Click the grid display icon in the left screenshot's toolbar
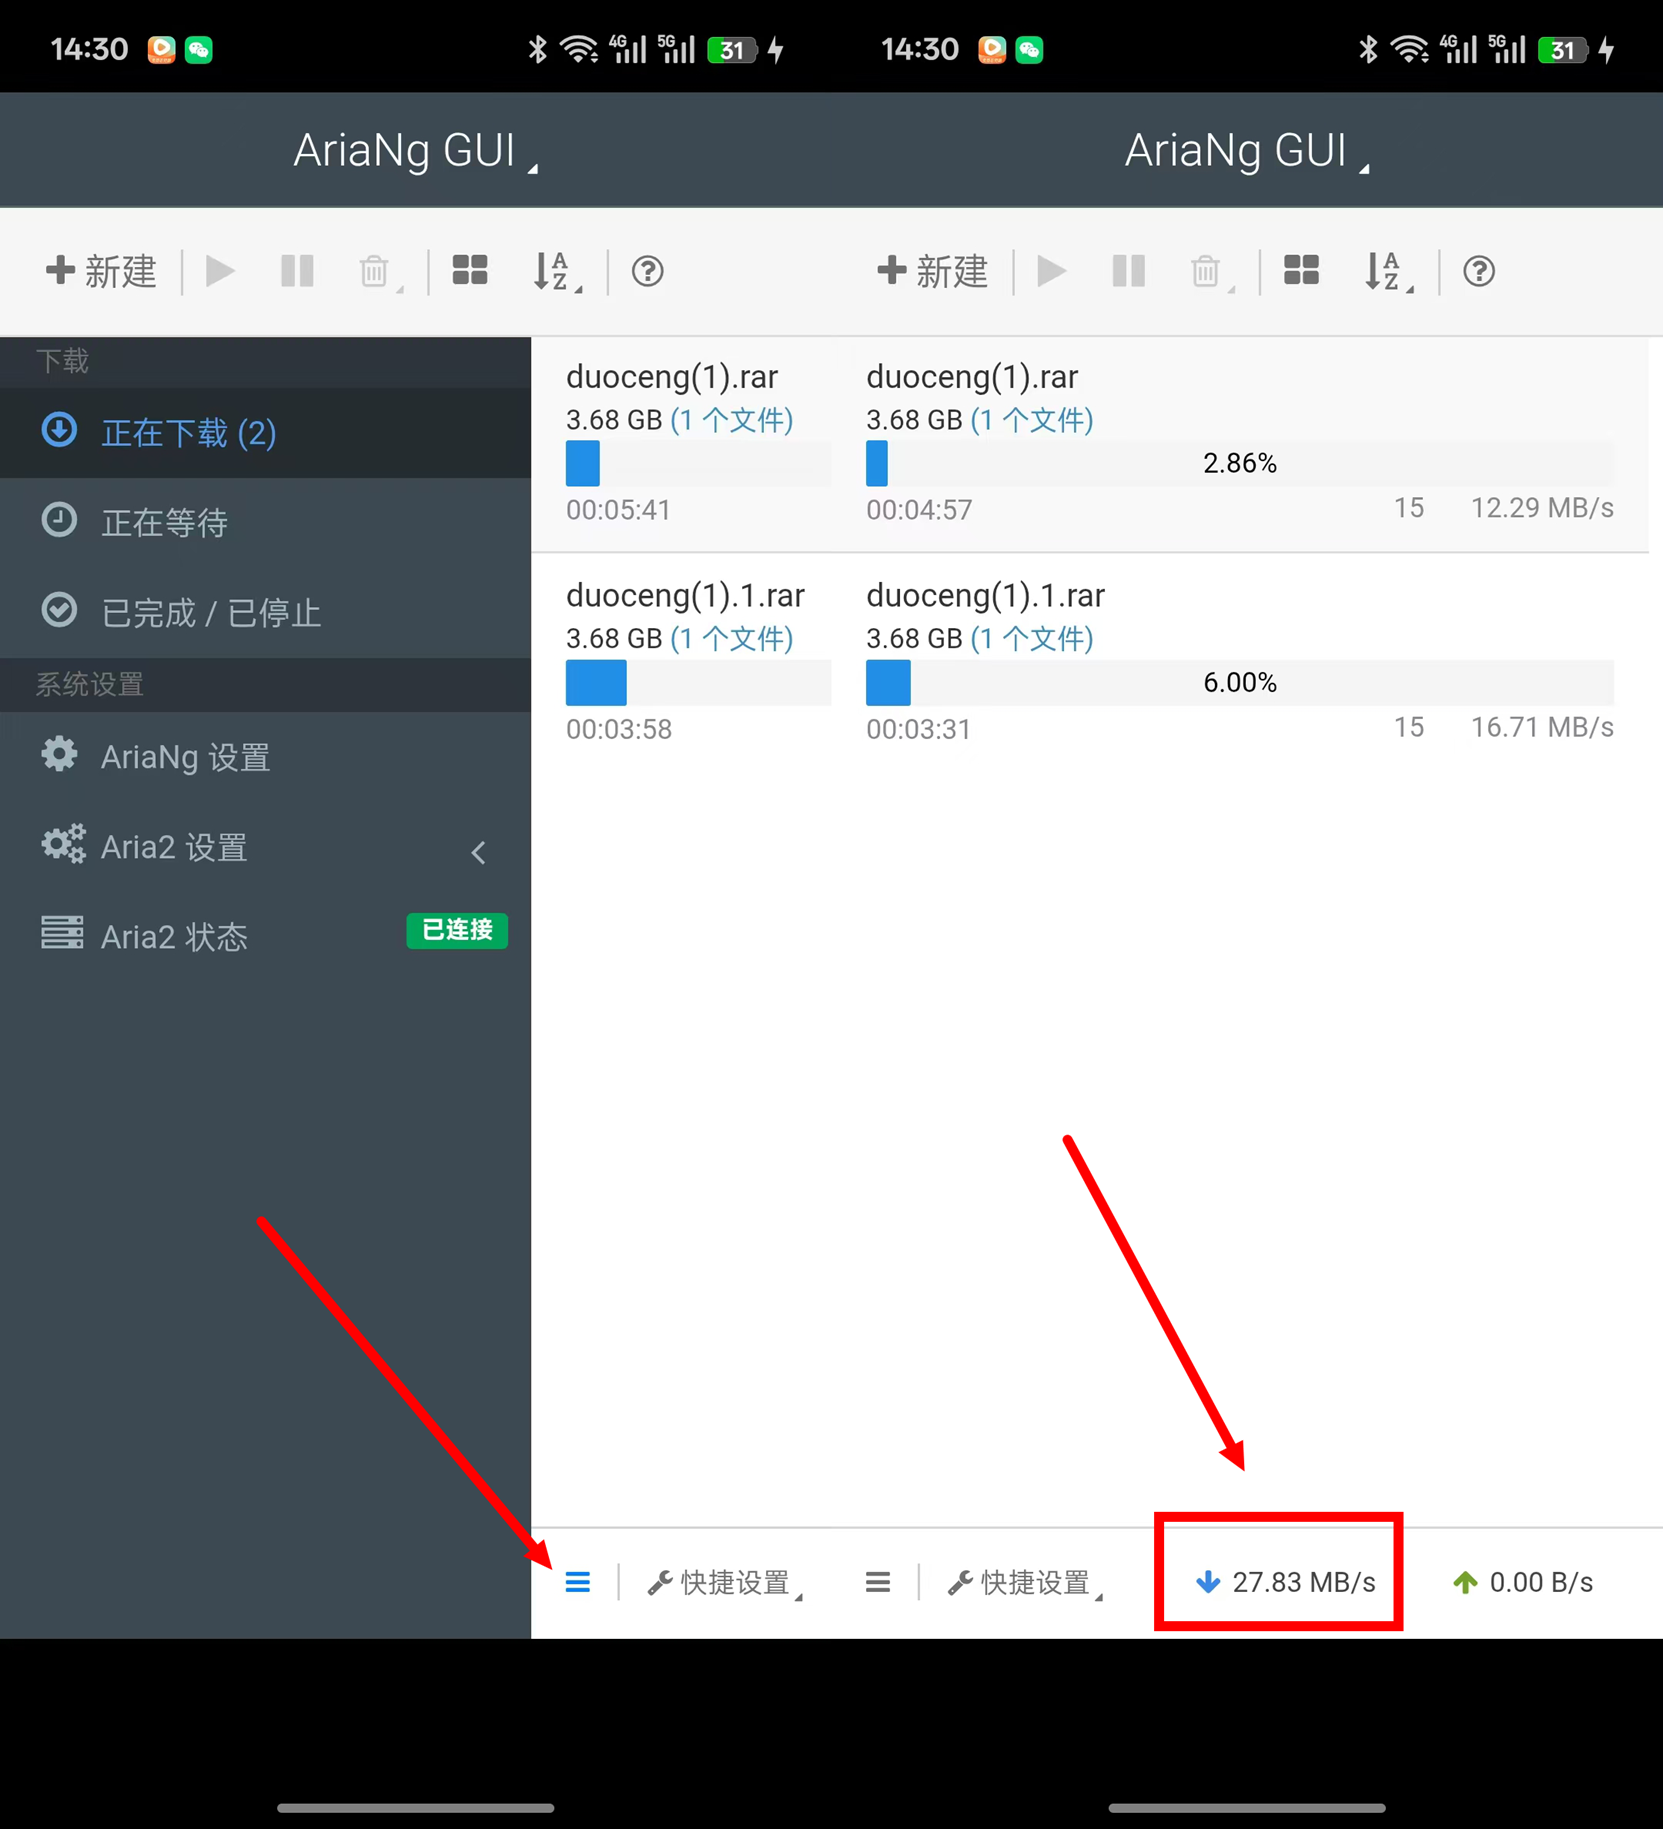Viewport: 1663px width, 1829px height. [469, 271]
